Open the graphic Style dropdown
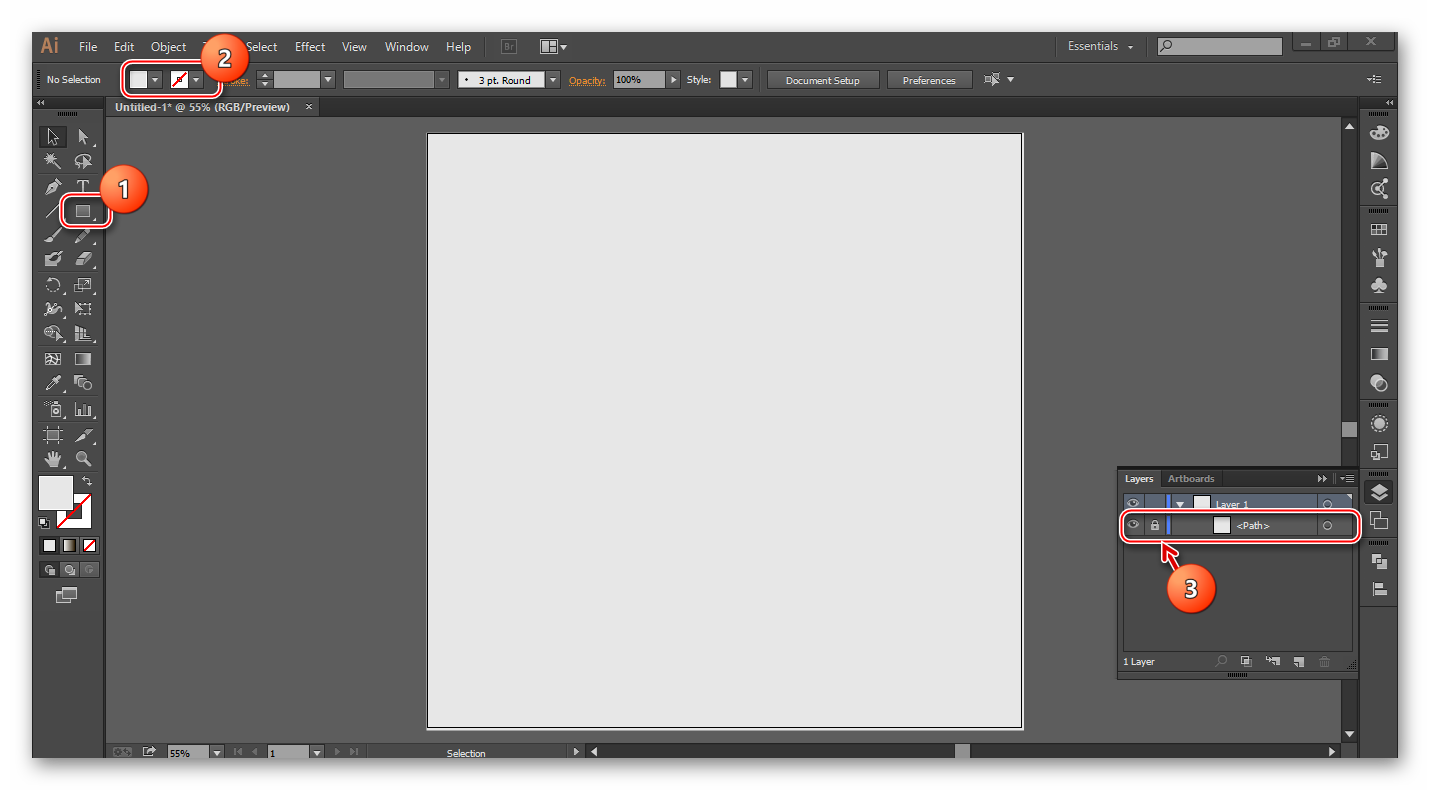 coord(745,80)
